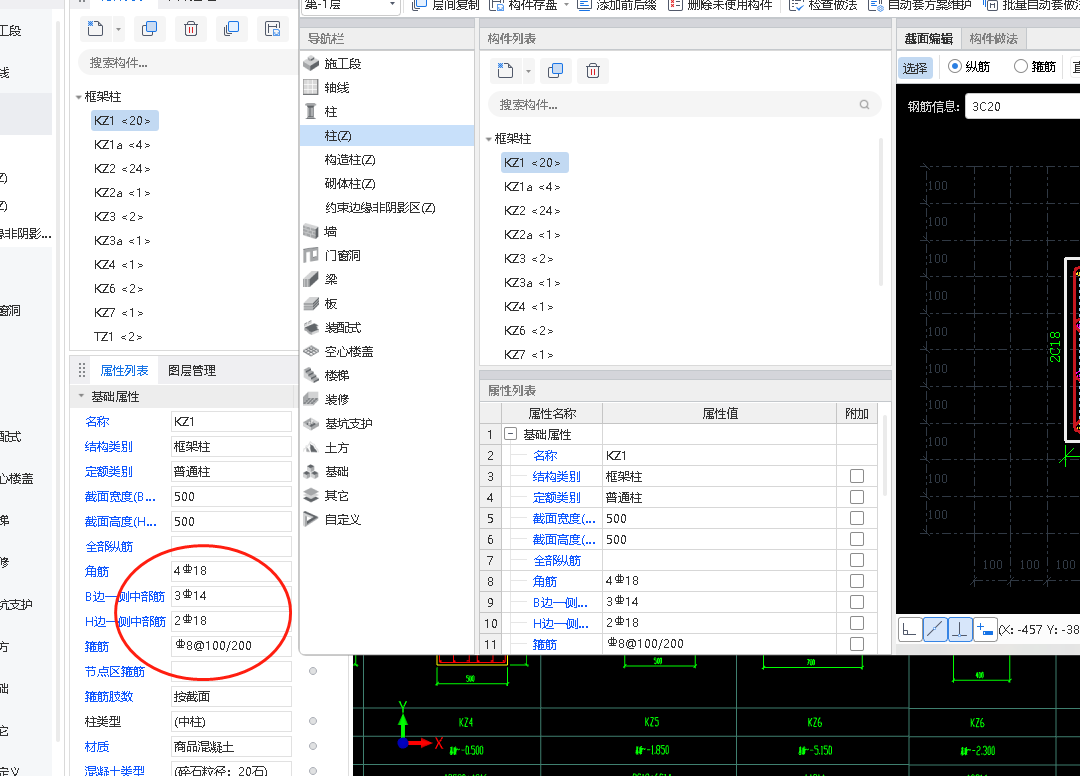1080x776 pixels.
Task: Select the 箍筋 radio button
Action: tap(1021, 66)
